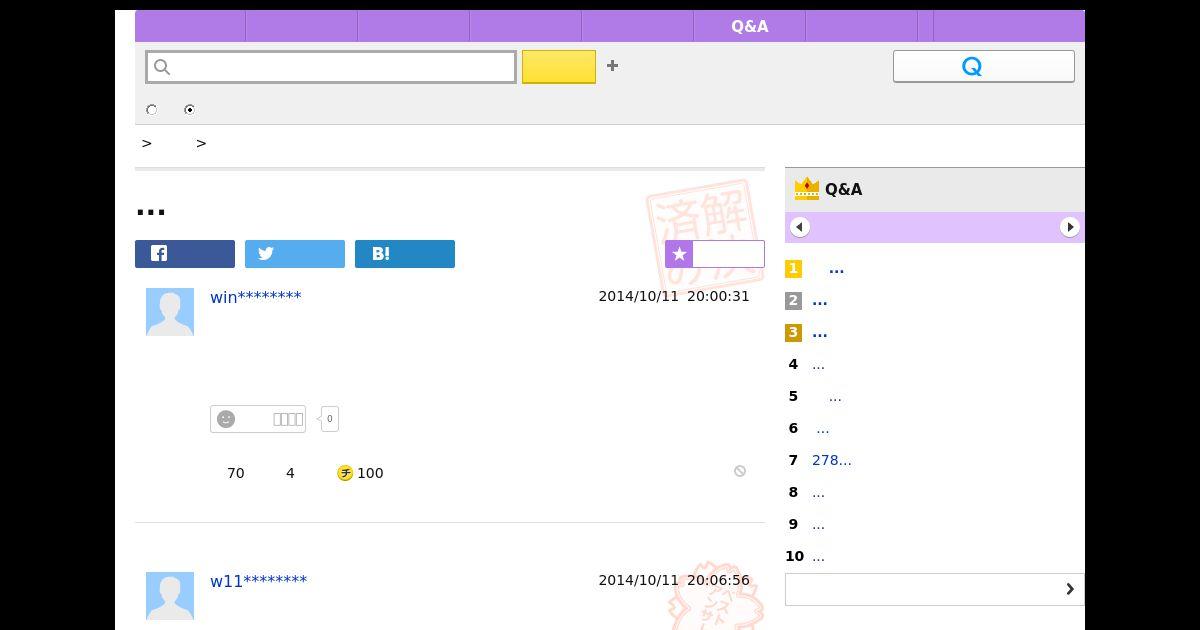1200x630 pixels.
Task: Click the purple star favorite button
Action: 715,254
